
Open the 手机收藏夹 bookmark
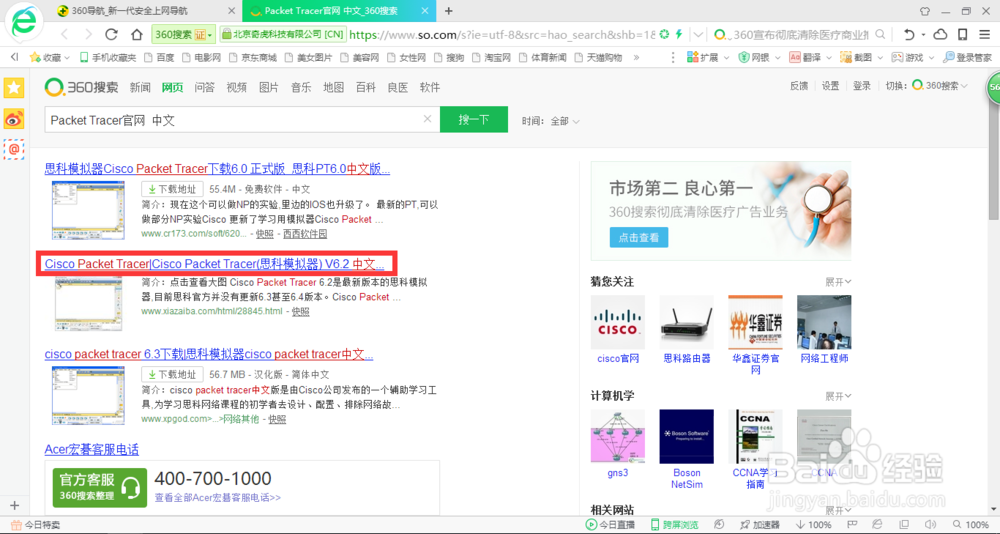click(108, 57)
